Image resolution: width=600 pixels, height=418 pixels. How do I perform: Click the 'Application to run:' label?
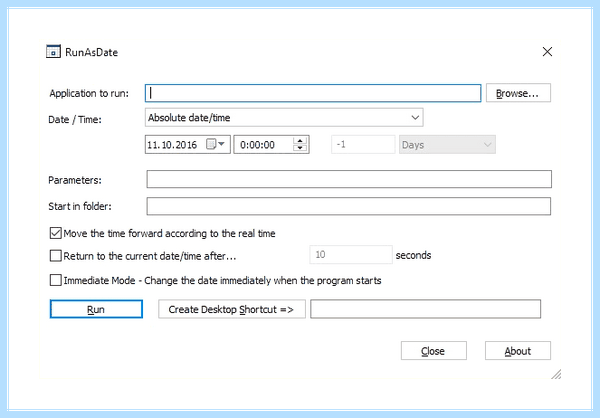pos(89,93)
